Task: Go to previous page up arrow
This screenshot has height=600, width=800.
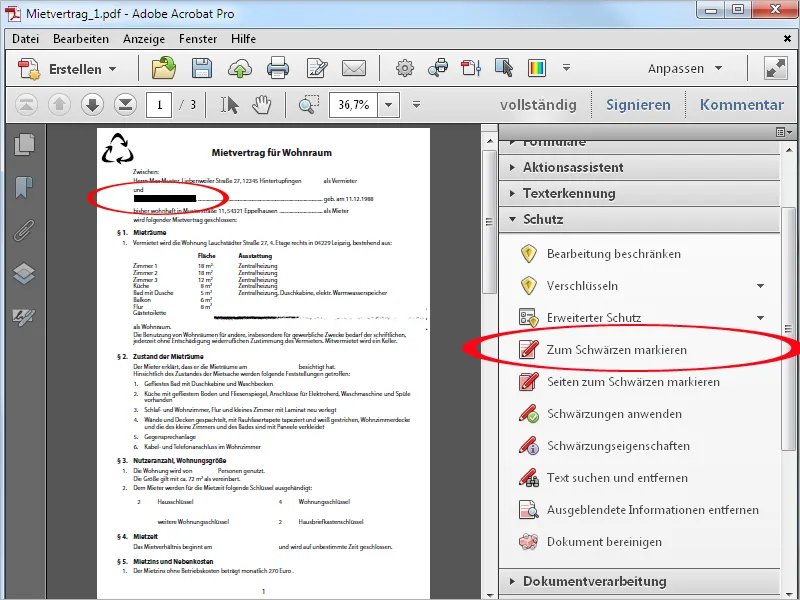Action: tap(59, 105)
